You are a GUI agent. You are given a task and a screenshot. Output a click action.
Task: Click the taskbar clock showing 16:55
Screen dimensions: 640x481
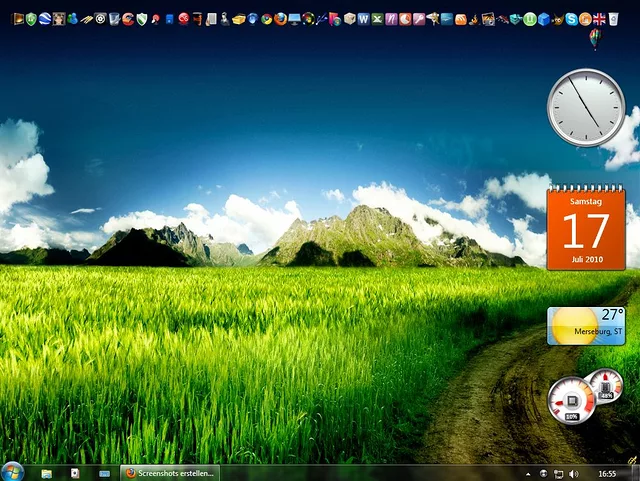[x=607, y=474]
